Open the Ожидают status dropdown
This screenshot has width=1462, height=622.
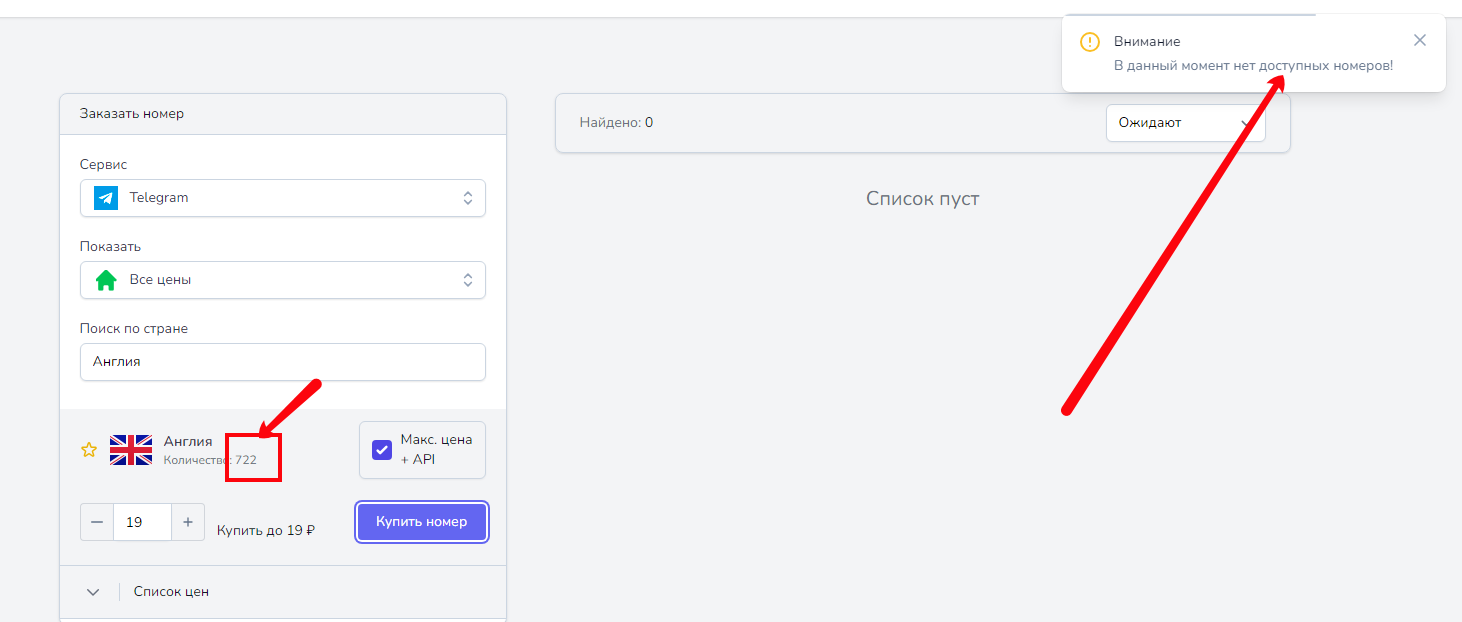(1184, 123)
